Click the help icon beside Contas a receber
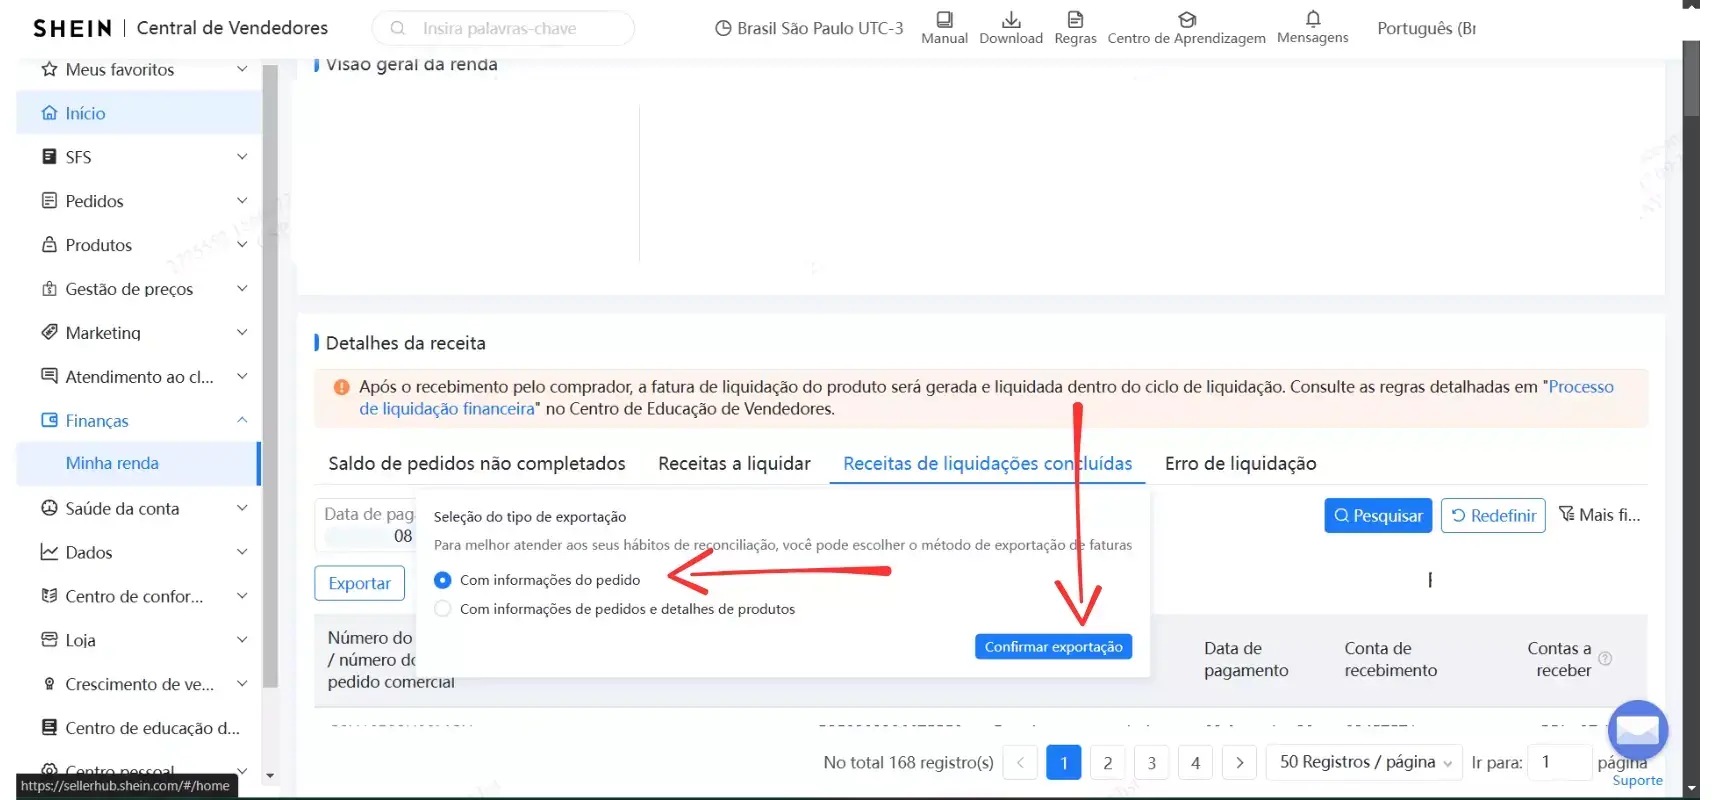 (x=1605, y=658)
